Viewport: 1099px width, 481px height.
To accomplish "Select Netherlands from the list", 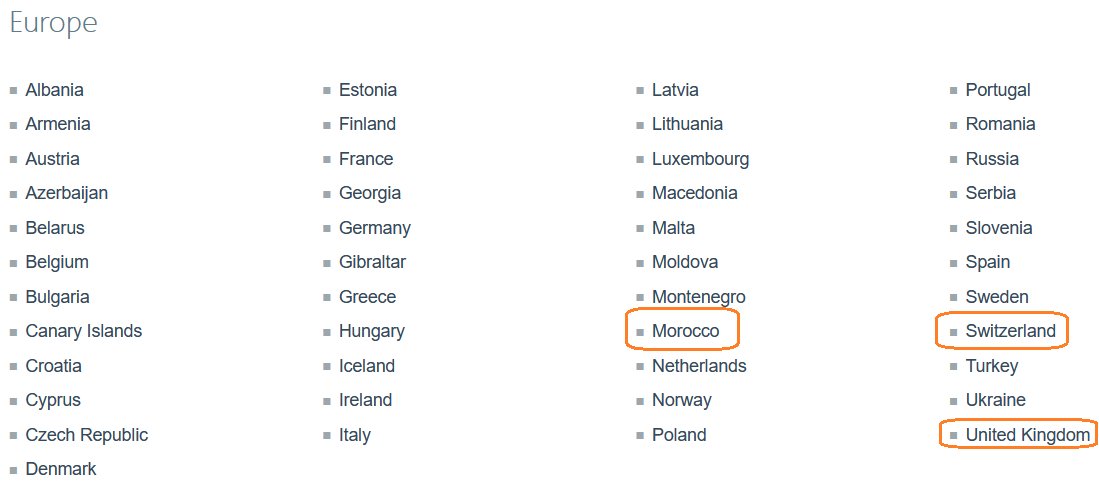I will (699, 366).
